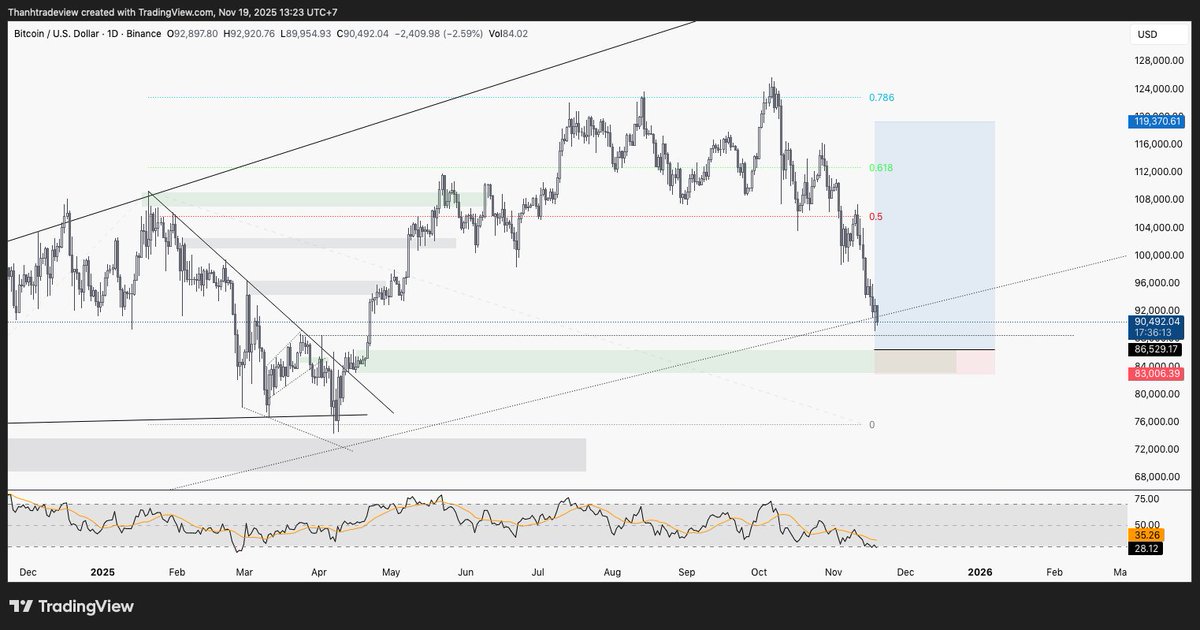Click the 112,000.00 price axis label
This screenshot has width=1200, height=630.
pos(1161,172)
